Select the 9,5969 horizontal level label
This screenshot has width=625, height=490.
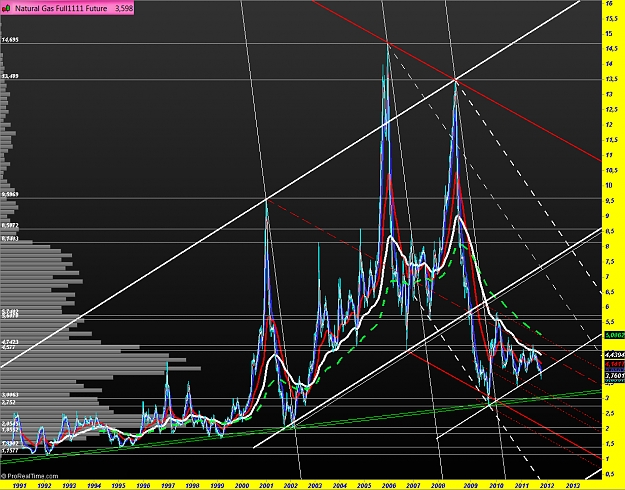(x=10, y=194)
